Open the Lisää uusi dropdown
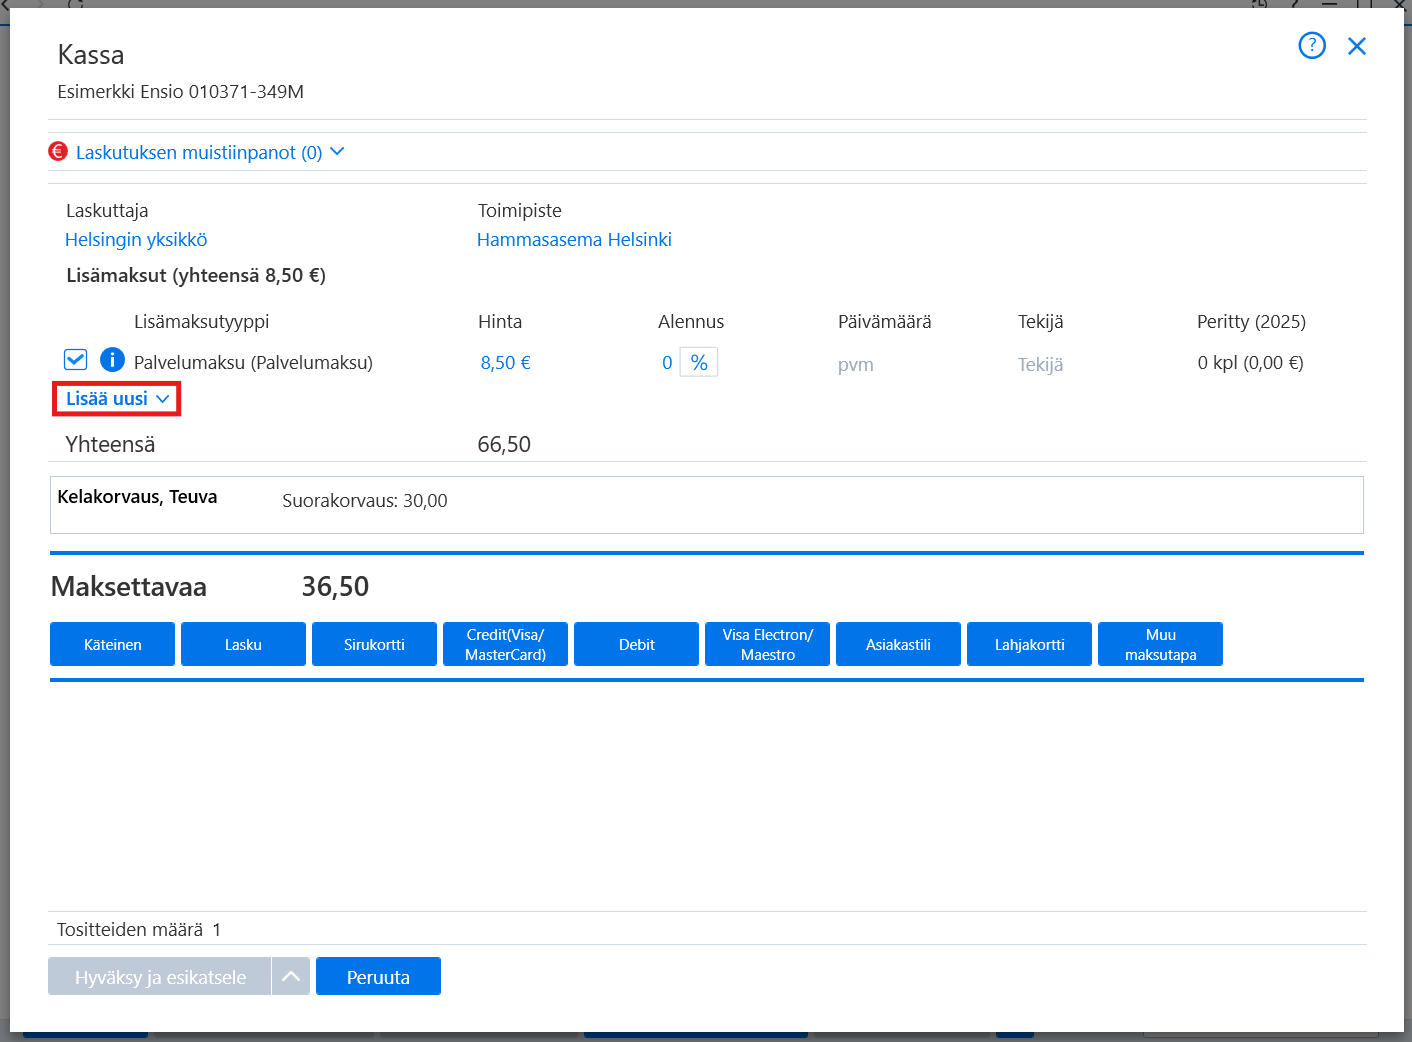 coord(117,399)
